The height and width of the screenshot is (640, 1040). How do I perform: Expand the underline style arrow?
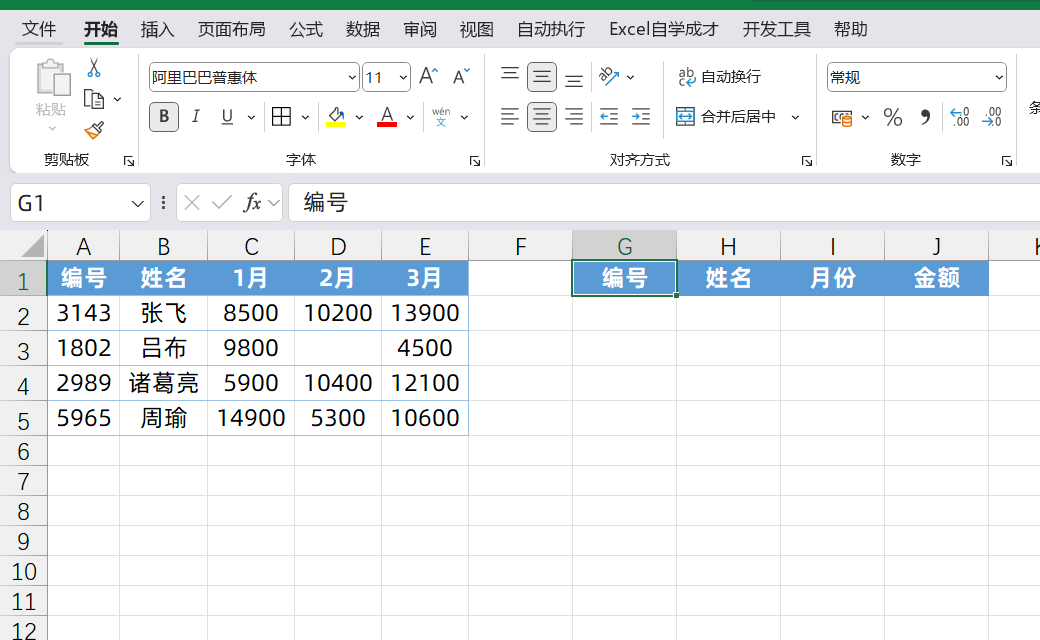pyautogui.click(x=251, y=117)
